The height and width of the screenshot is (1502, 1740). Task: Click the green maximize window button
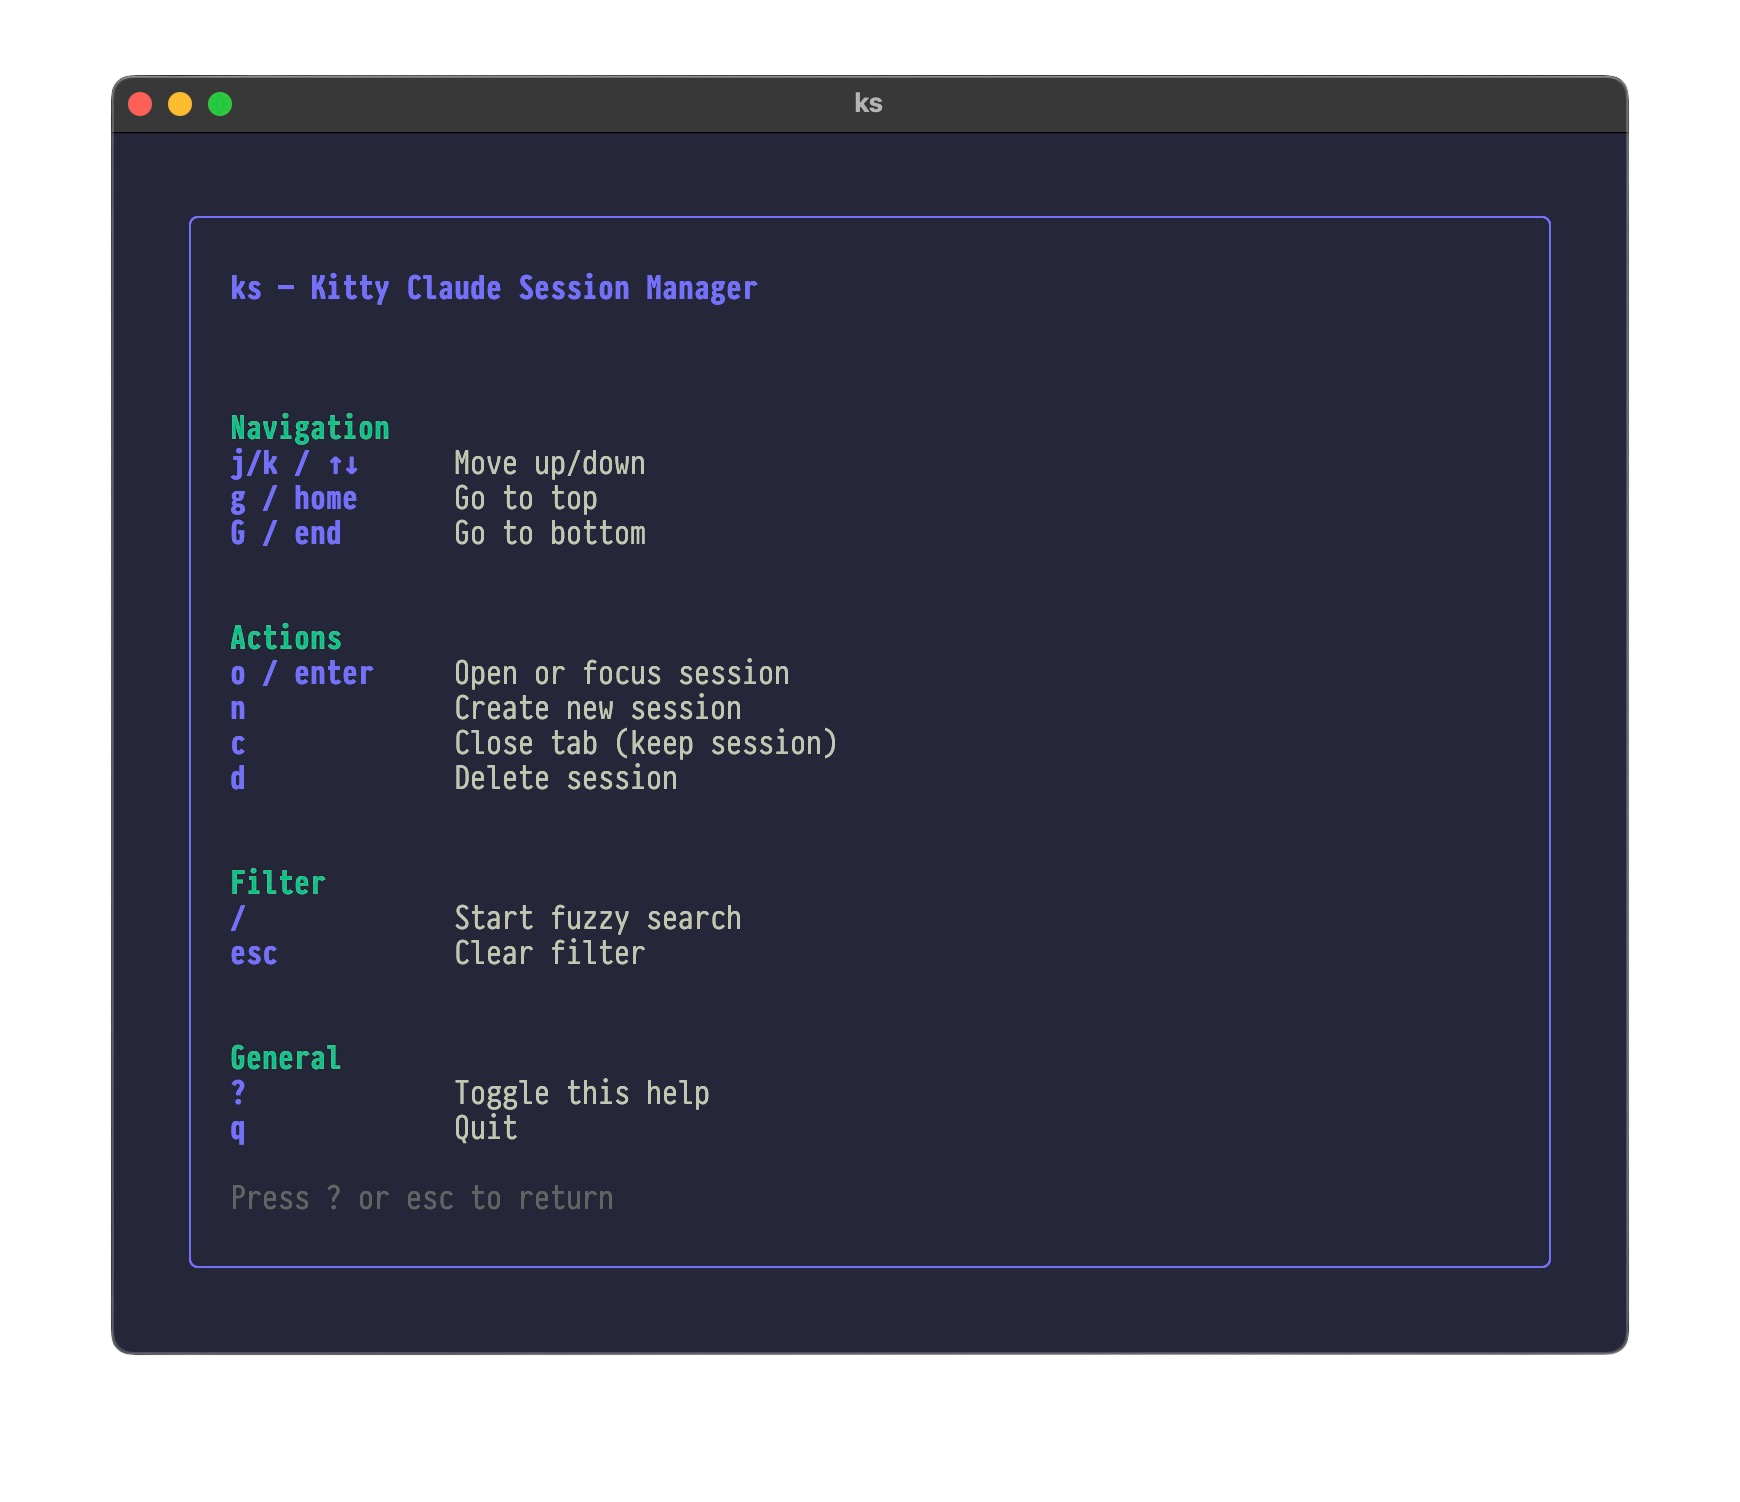click(x=220, y=104)
